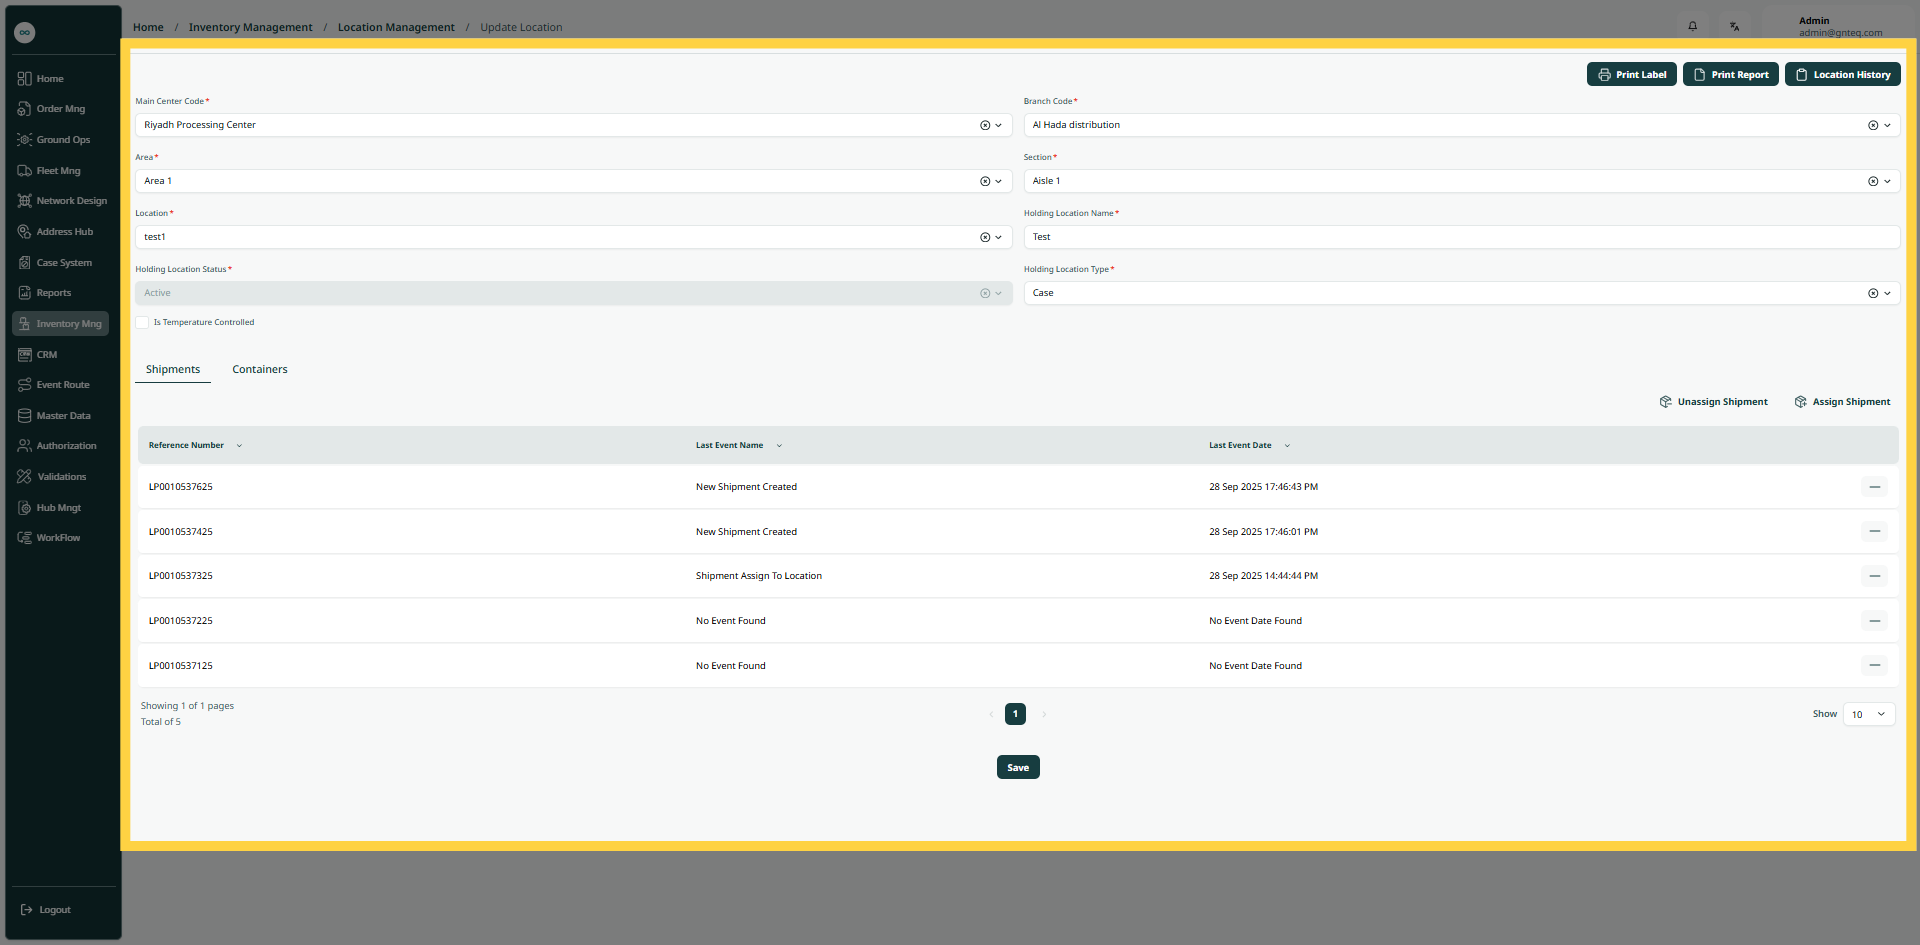Expand the Branch Code dropdown
The height and width of the screenshot is (945, 1920).
(x=1887, y=125)
